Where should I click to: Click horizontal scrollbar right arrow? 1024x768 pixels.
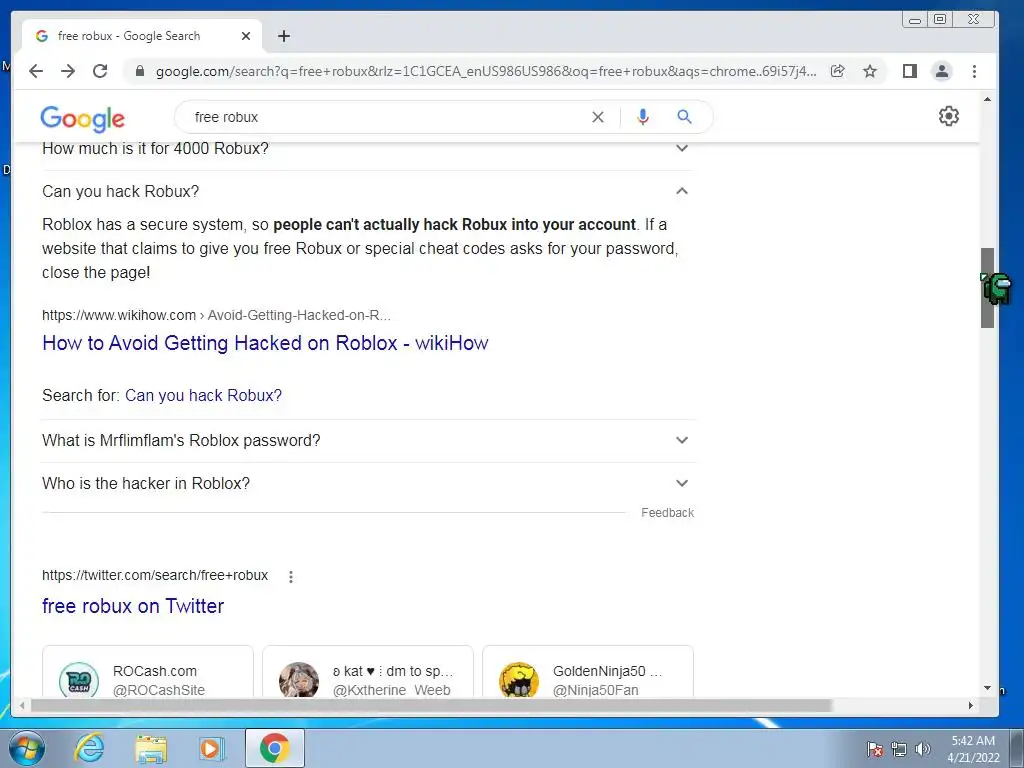pyautogui.click(x=971, y=705)
